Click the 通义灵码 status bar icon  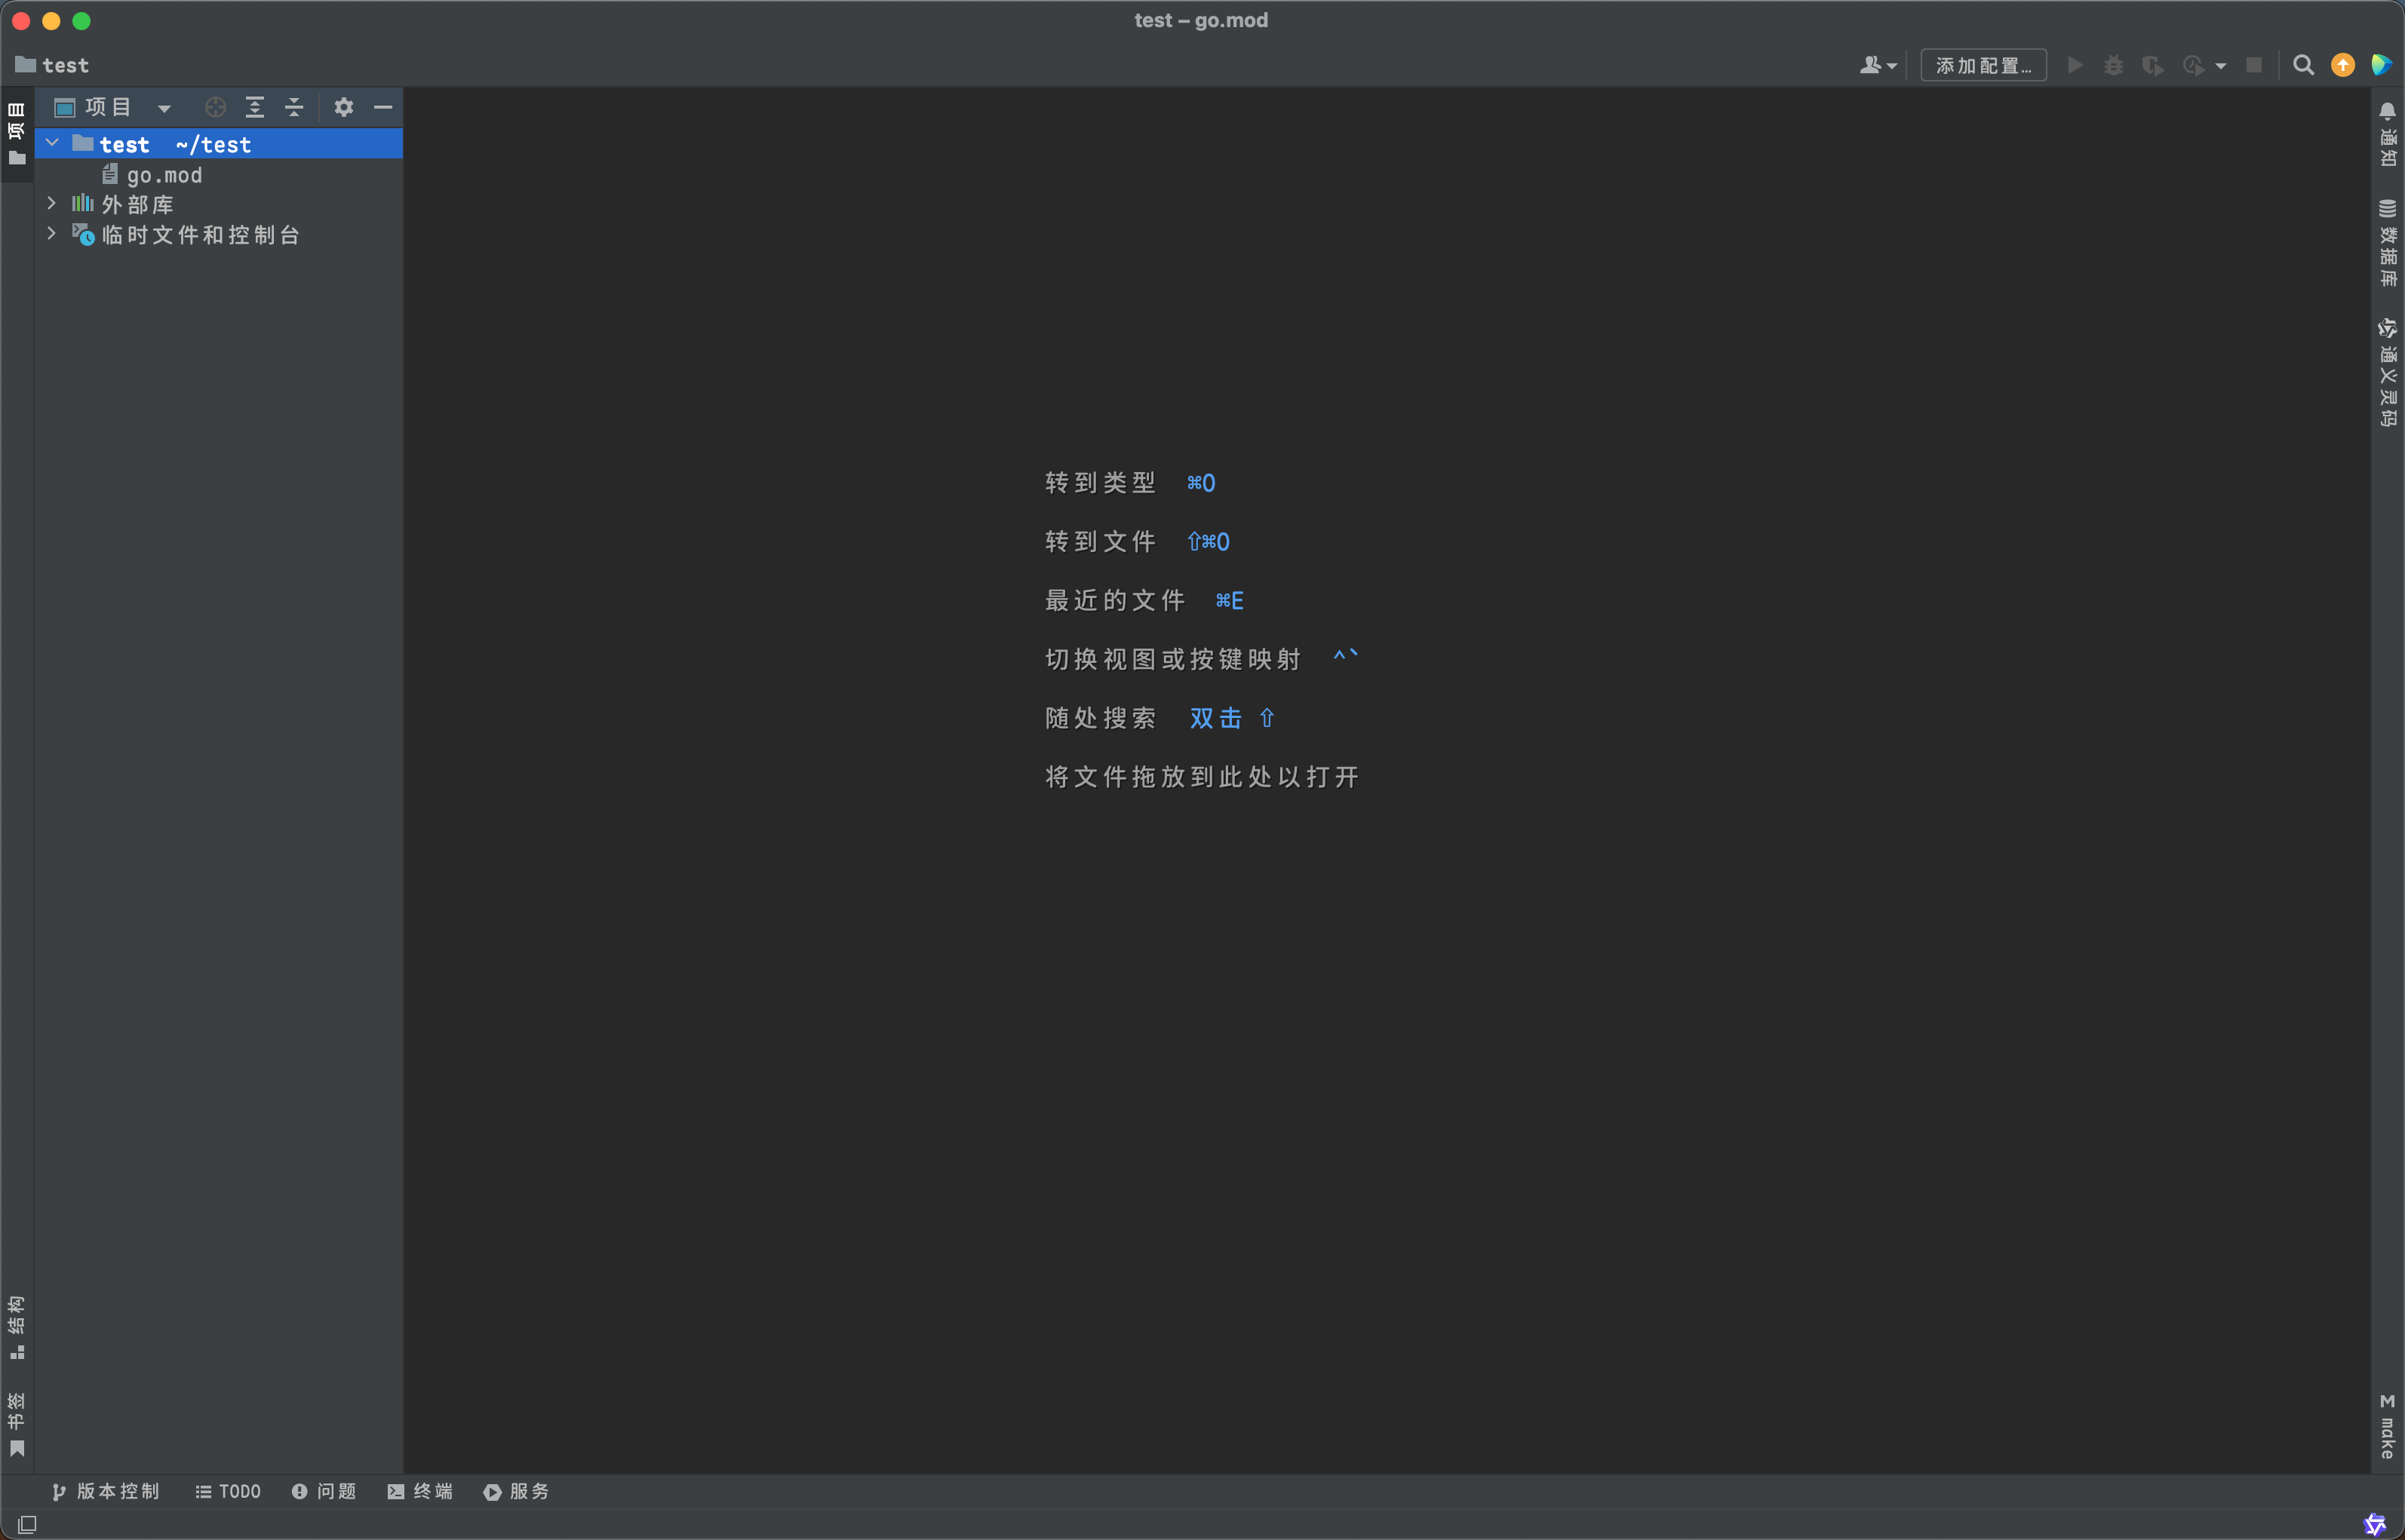coord(2375,1524)
